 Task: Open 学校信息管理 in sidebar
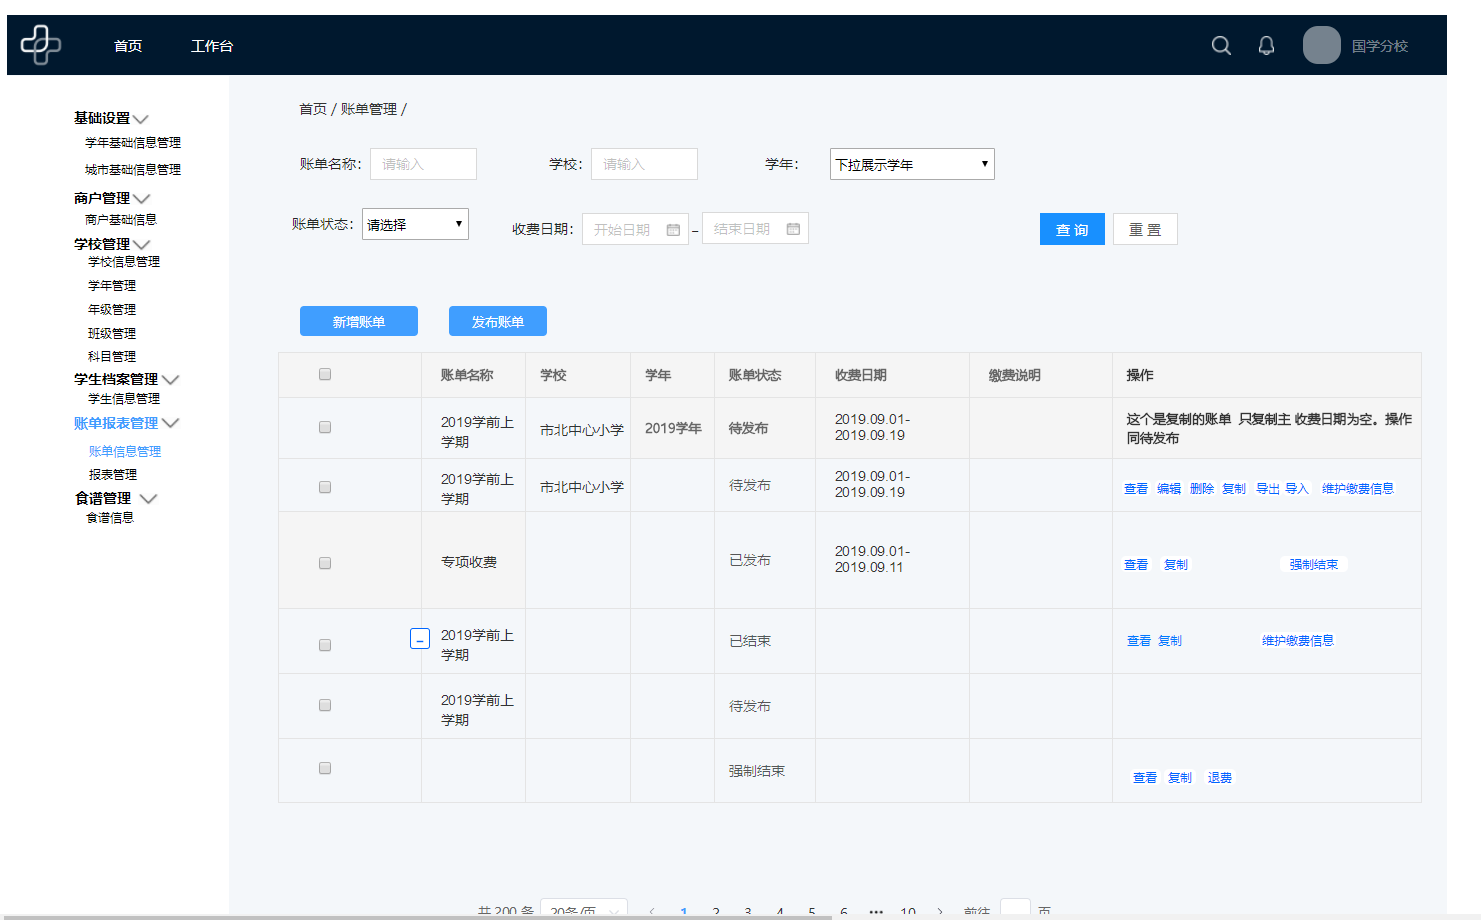(124, 262)
